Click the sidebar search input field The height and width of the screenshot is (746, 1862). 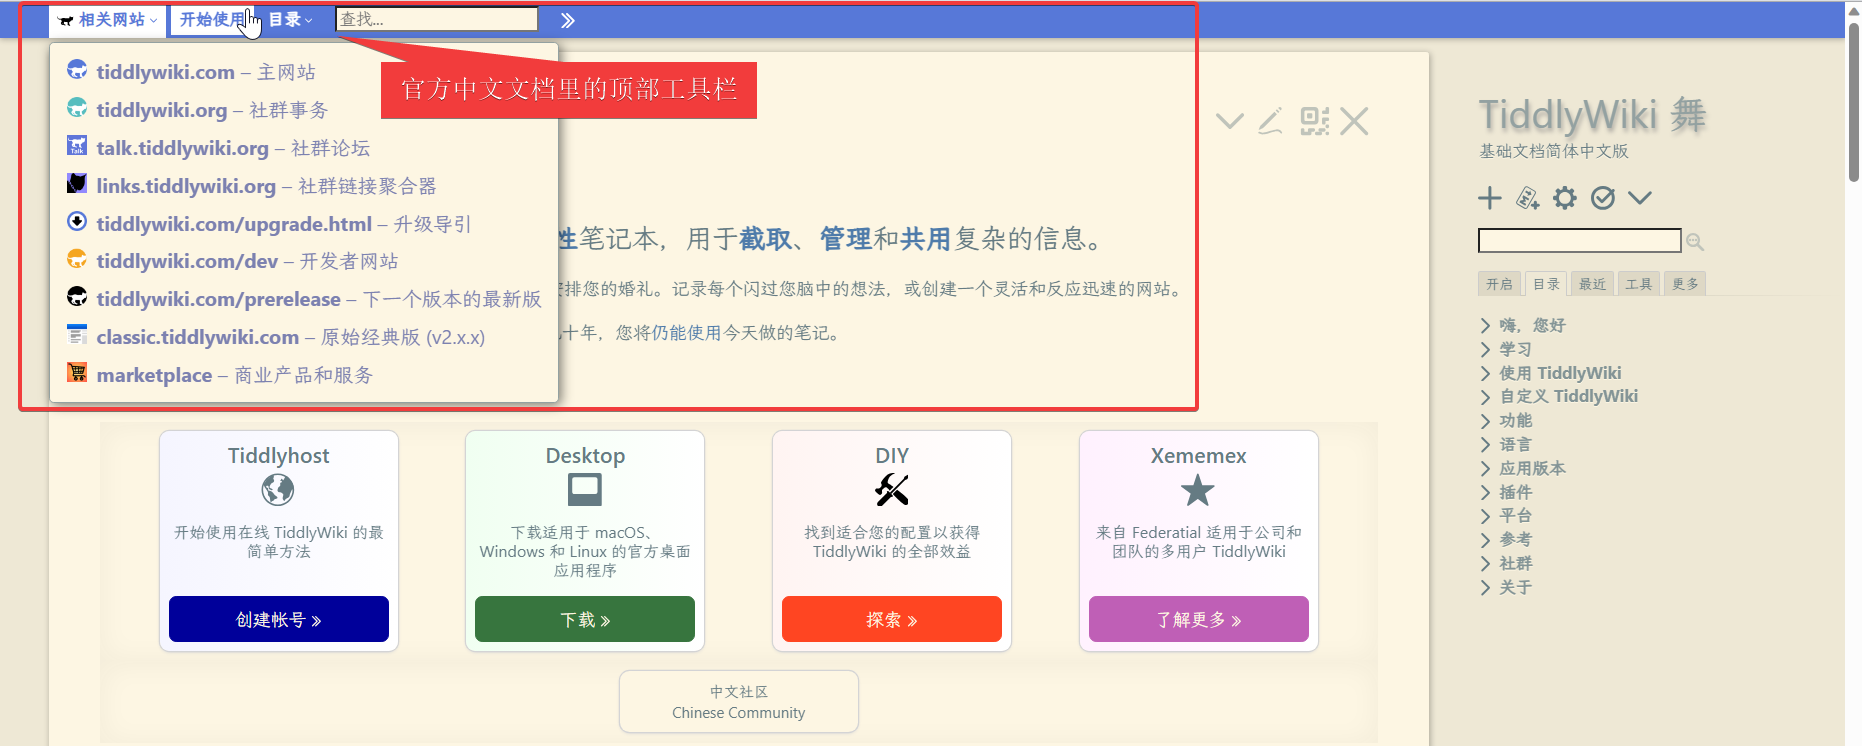pyautogui.click(x=1580, y=241)
